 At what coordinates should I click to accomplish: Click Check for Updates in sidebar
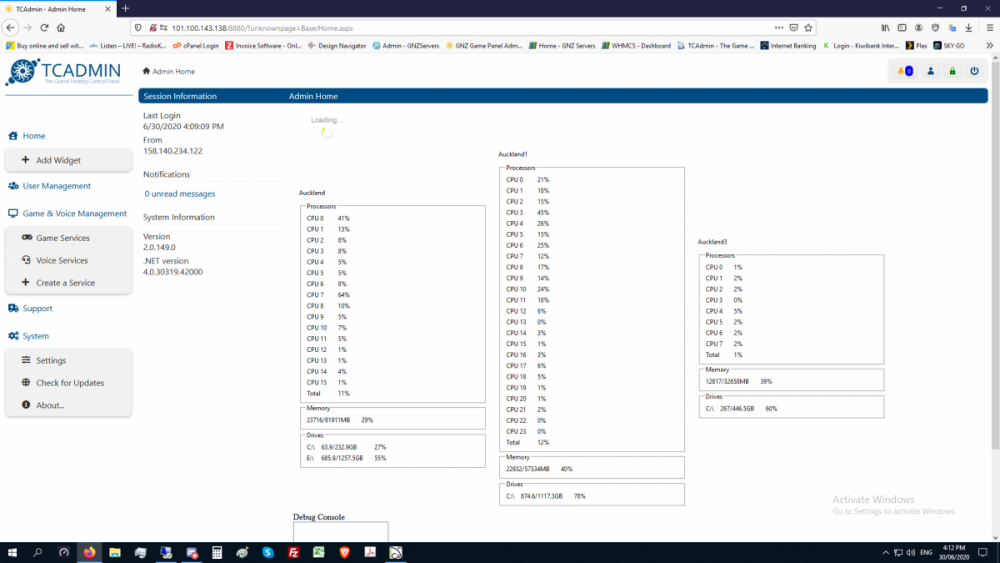[70, 383]
